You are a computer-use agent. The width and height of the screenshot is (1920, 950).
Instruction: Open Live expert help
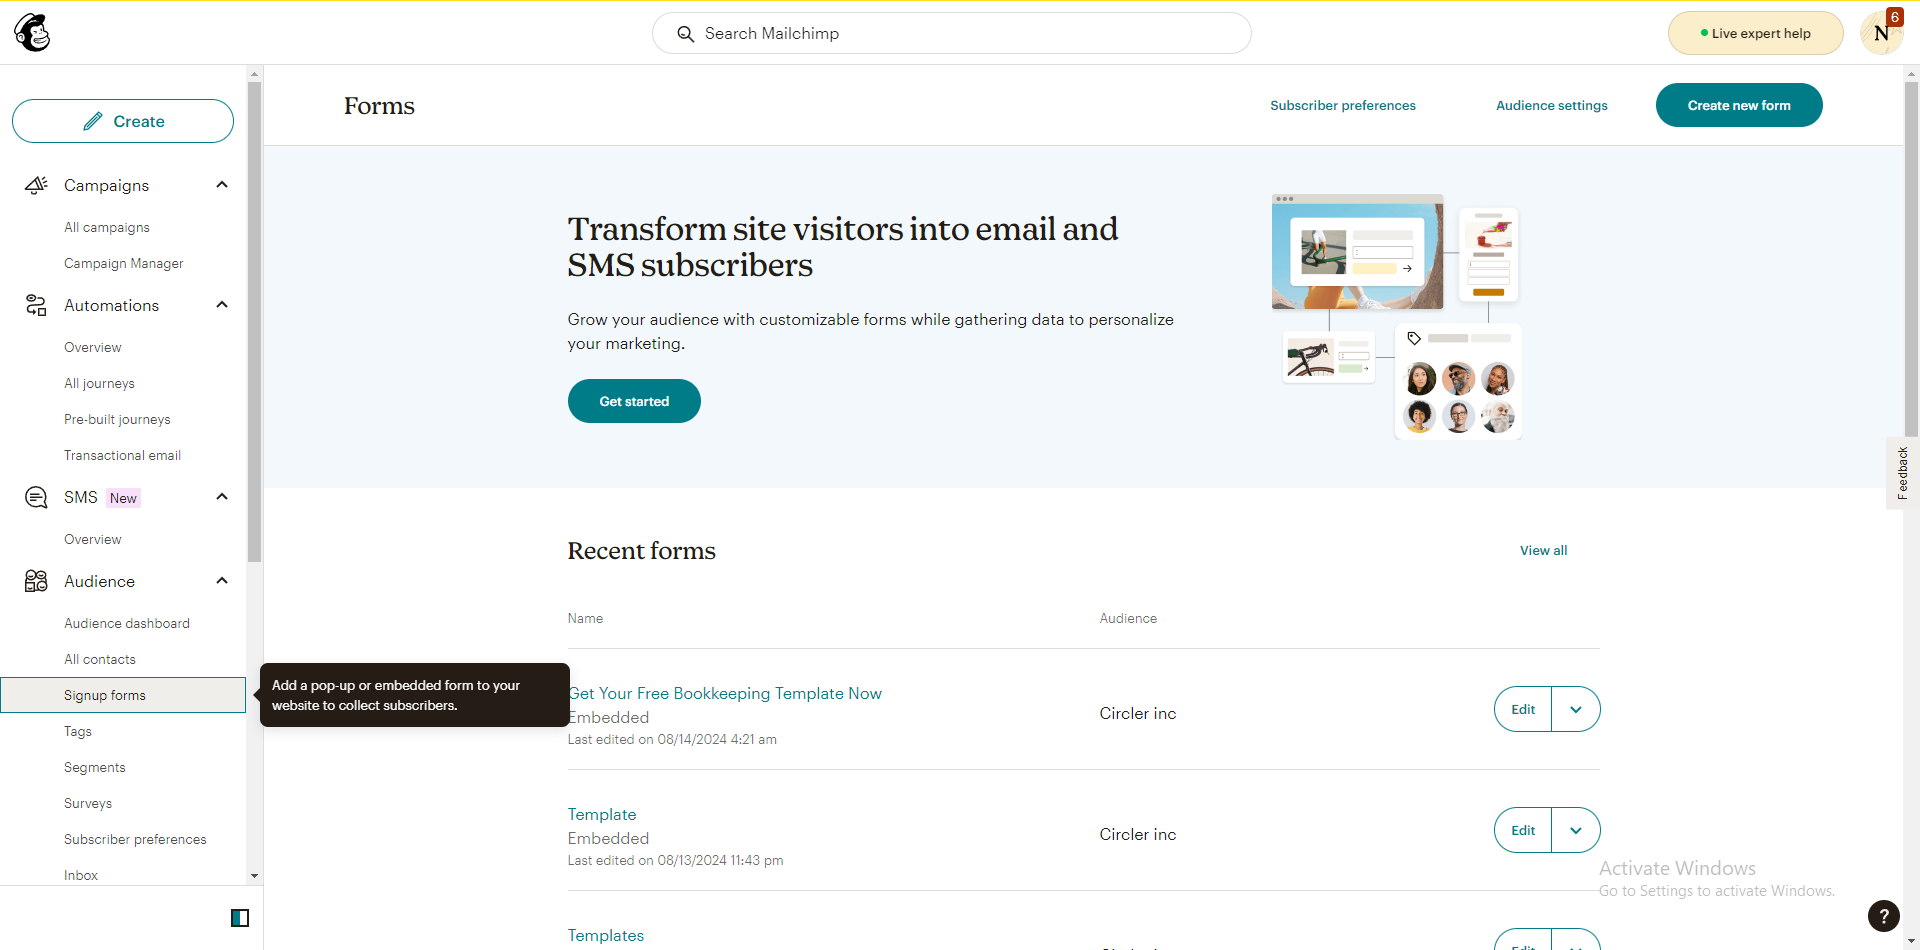[1756, 33]
